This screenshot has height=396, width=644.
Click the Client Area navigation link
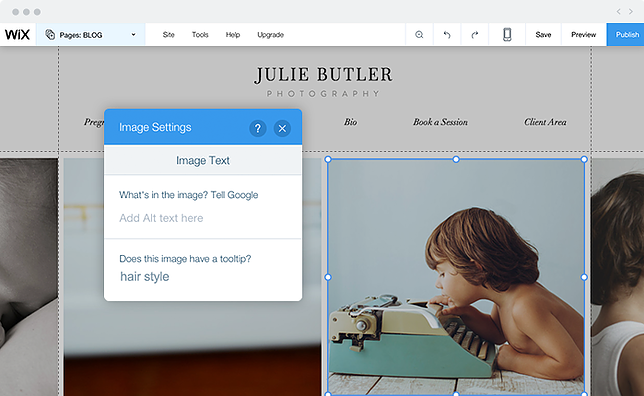click(x=545, y=122)
